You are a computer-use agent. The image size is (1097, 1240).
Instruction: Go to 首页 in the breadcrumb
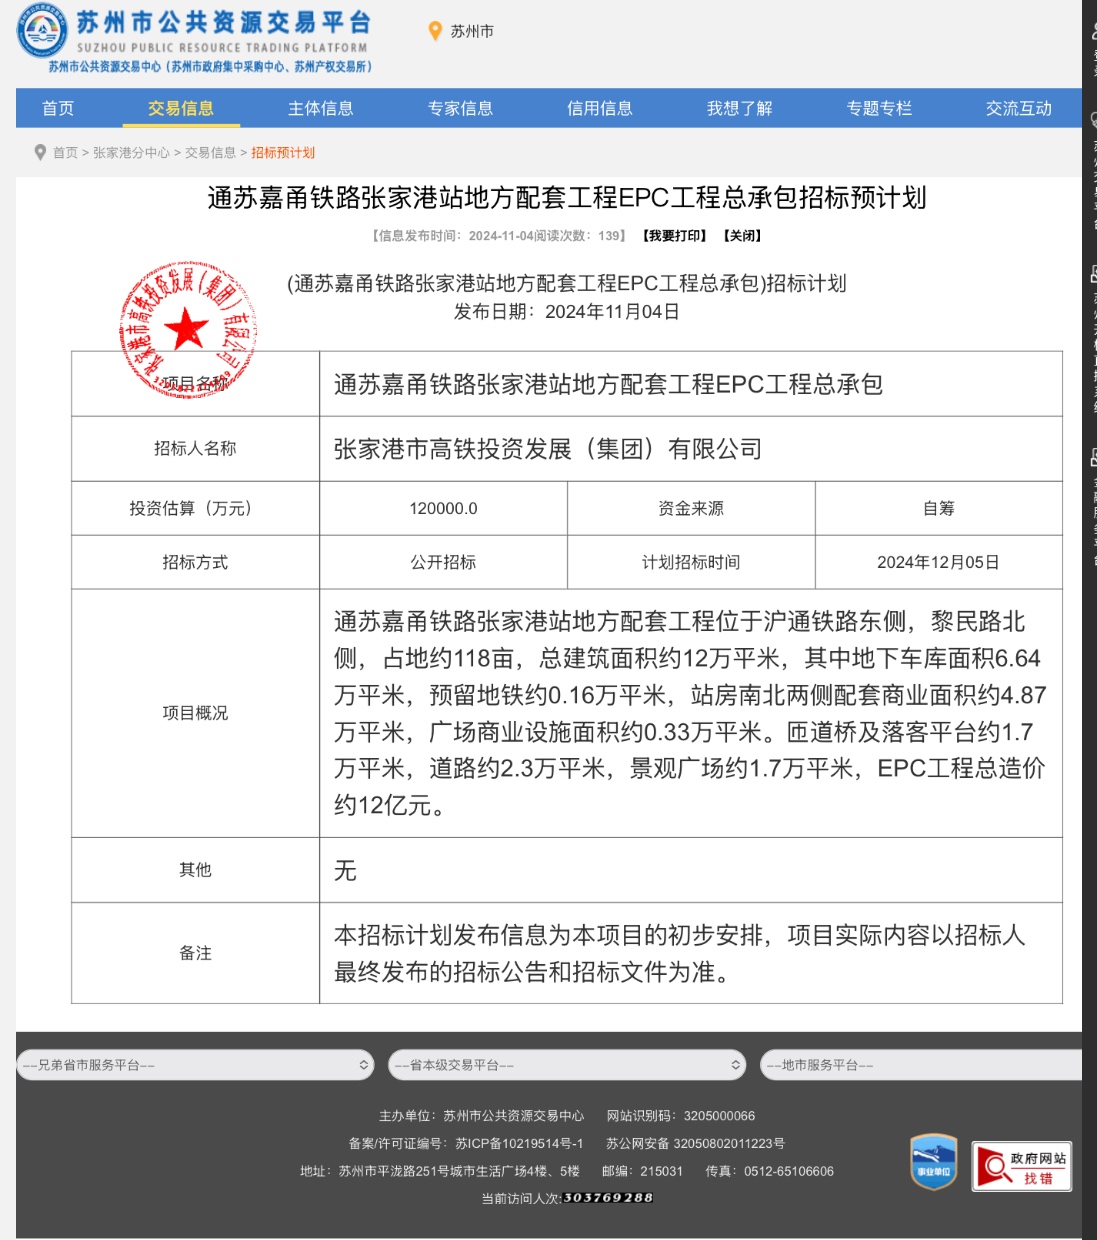(x=65, y=153)
